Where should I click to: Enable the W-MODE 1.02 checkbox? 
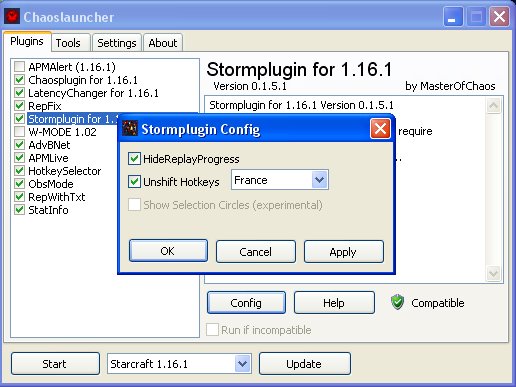[x=19, y=132]
